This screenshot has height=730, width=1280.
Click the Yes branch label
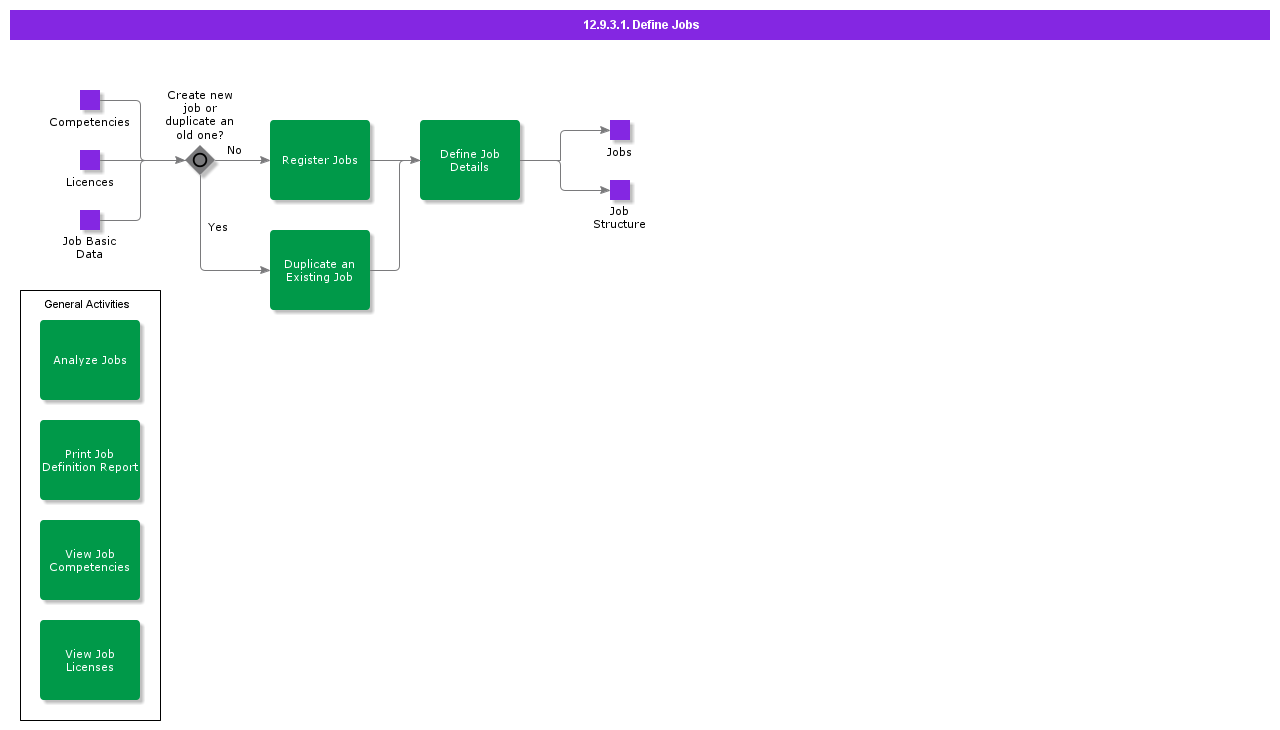(218, 227)
